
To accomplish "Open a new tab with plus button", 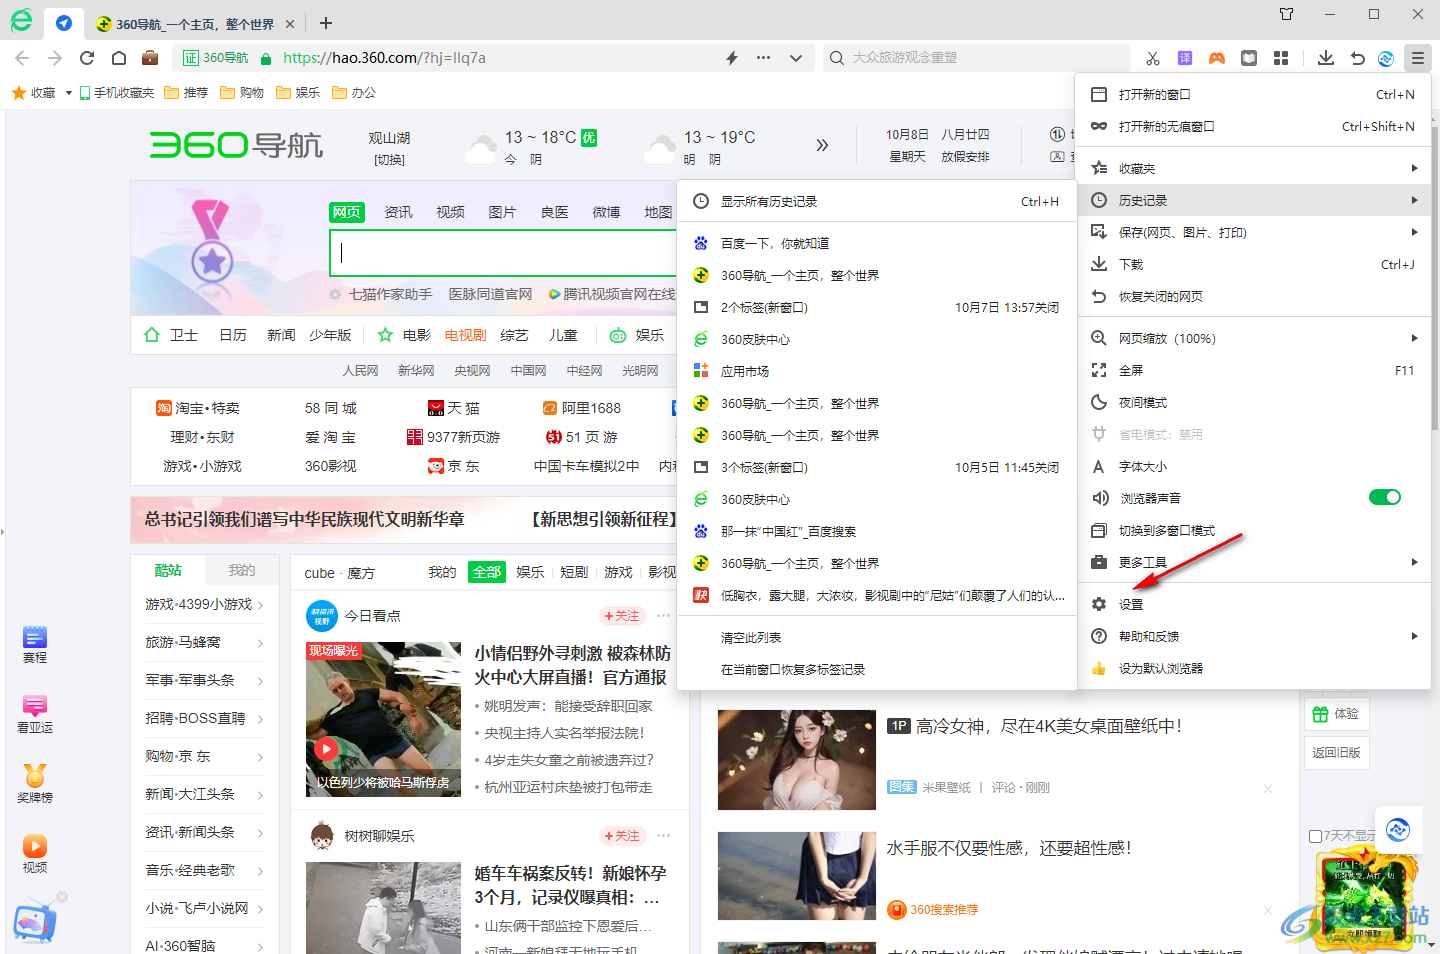I will (326, 23).
